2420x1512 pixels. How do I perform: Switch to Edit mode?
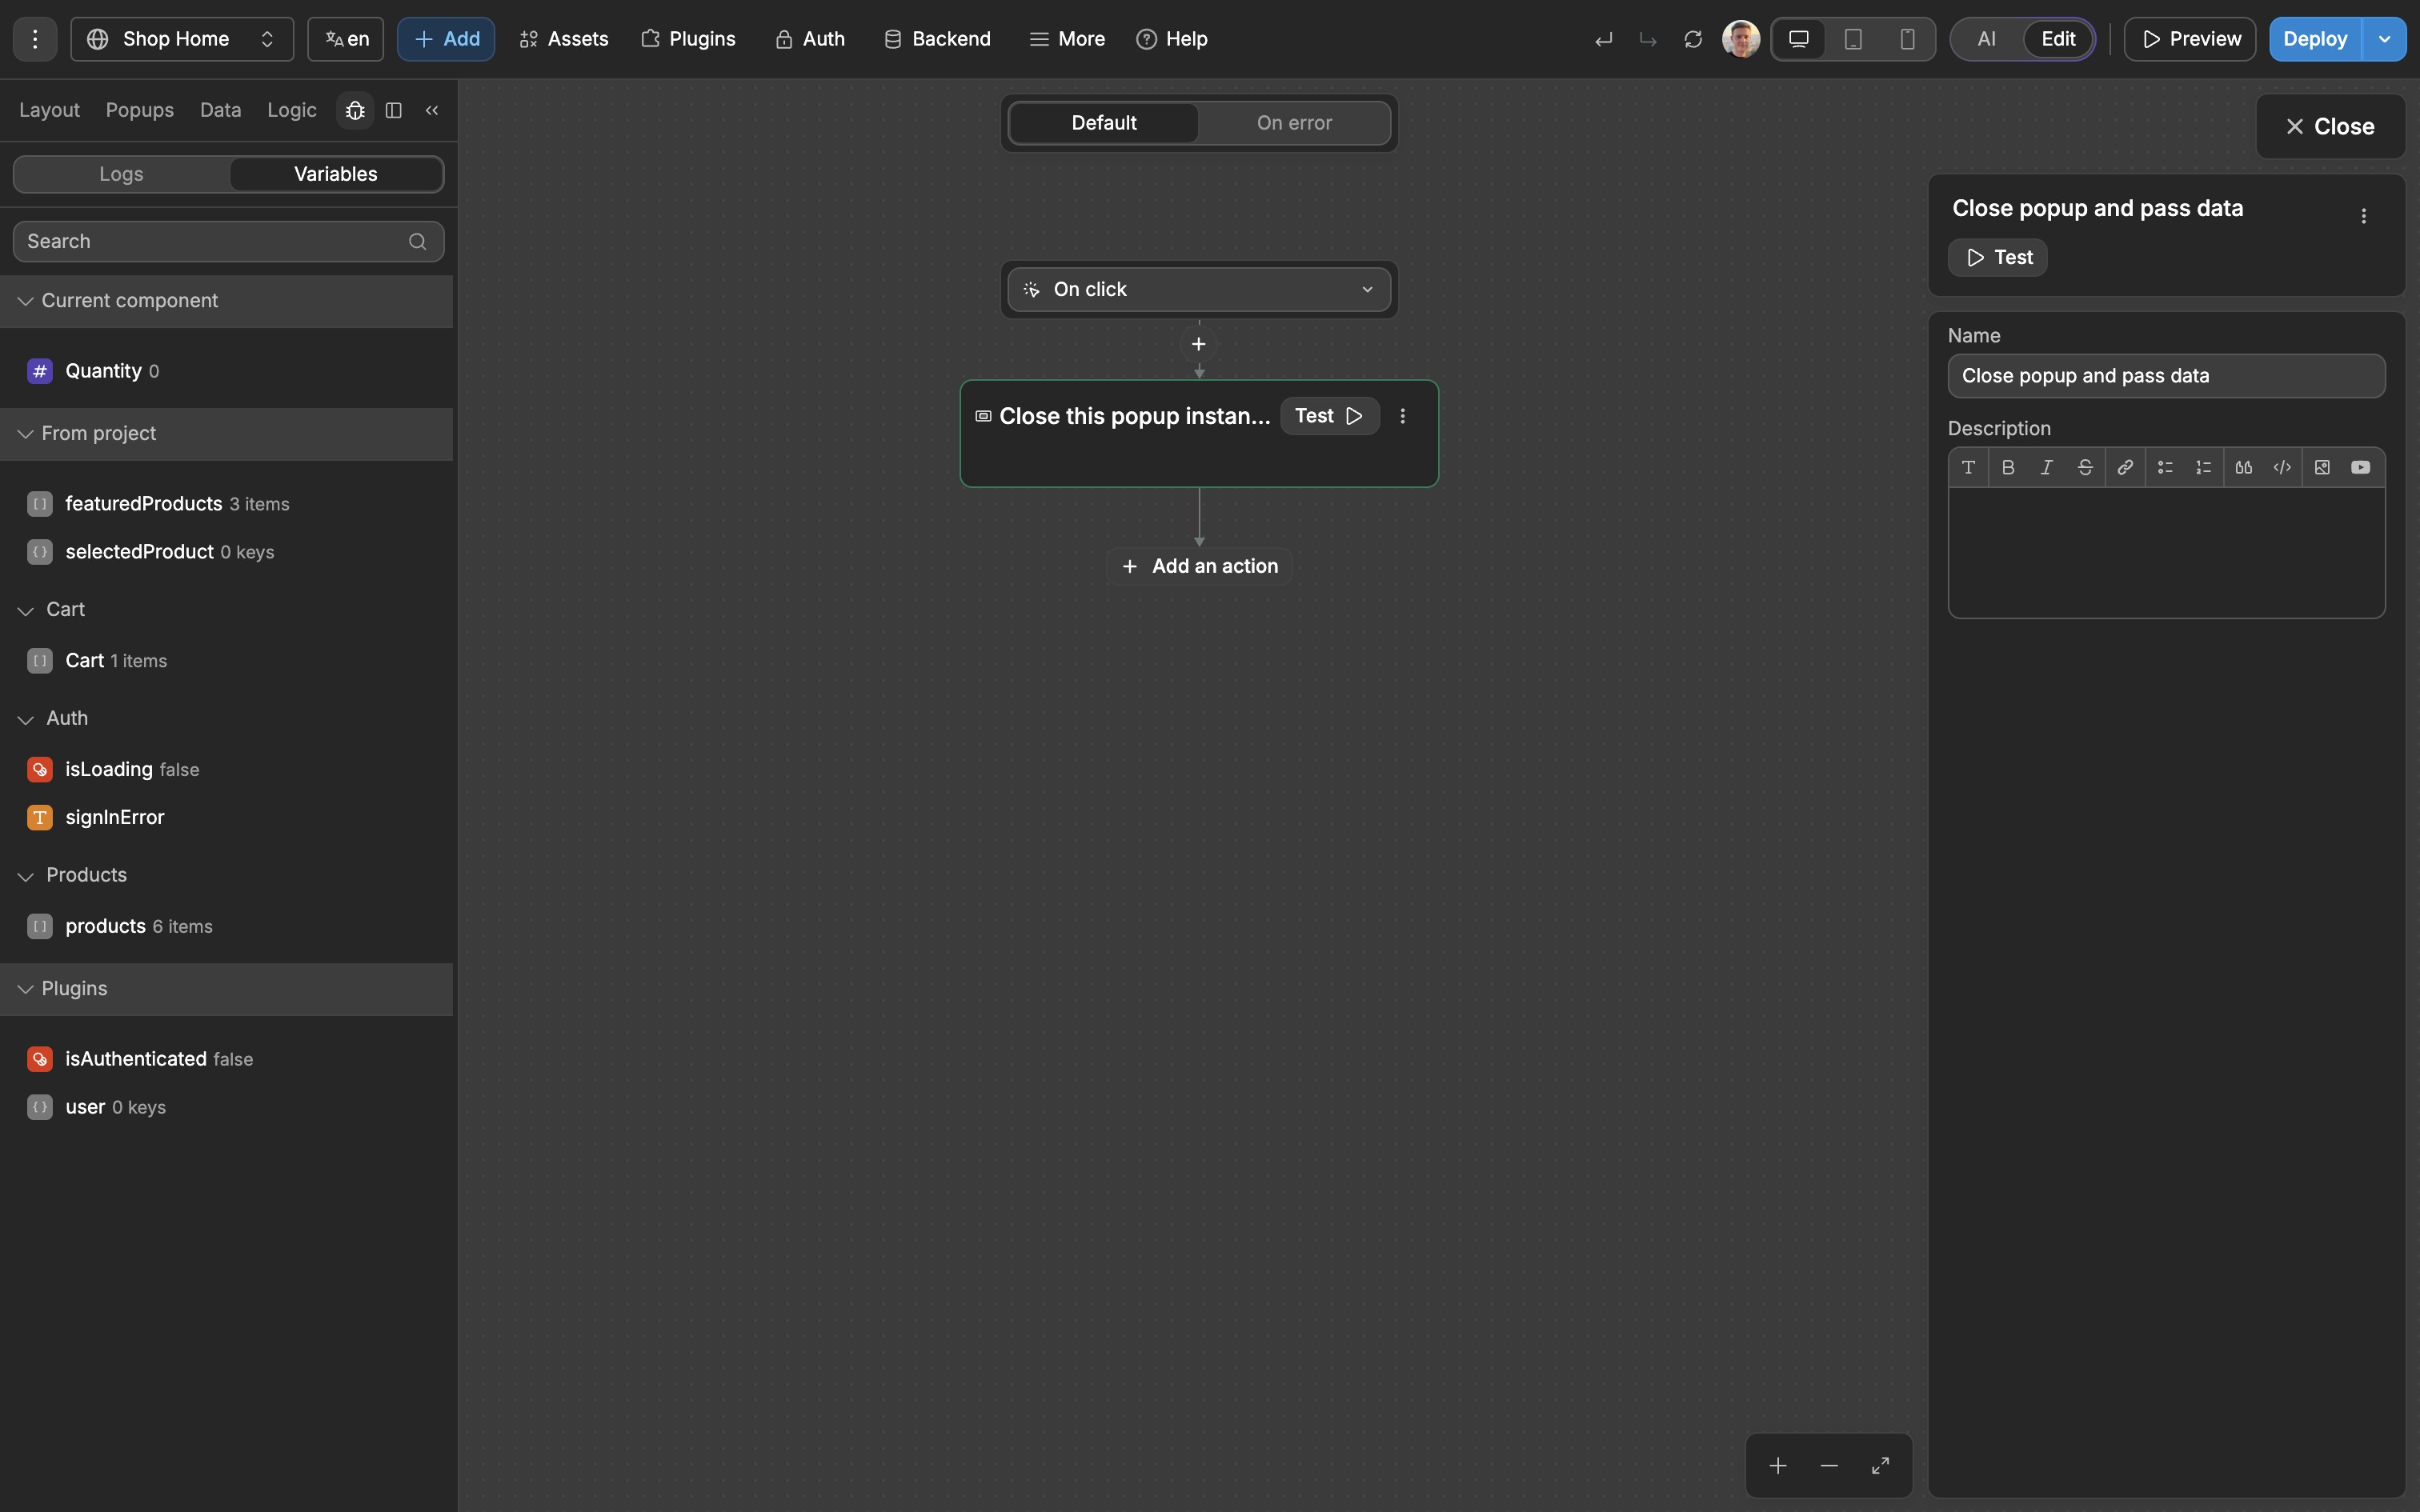(x=2058, y=39)
